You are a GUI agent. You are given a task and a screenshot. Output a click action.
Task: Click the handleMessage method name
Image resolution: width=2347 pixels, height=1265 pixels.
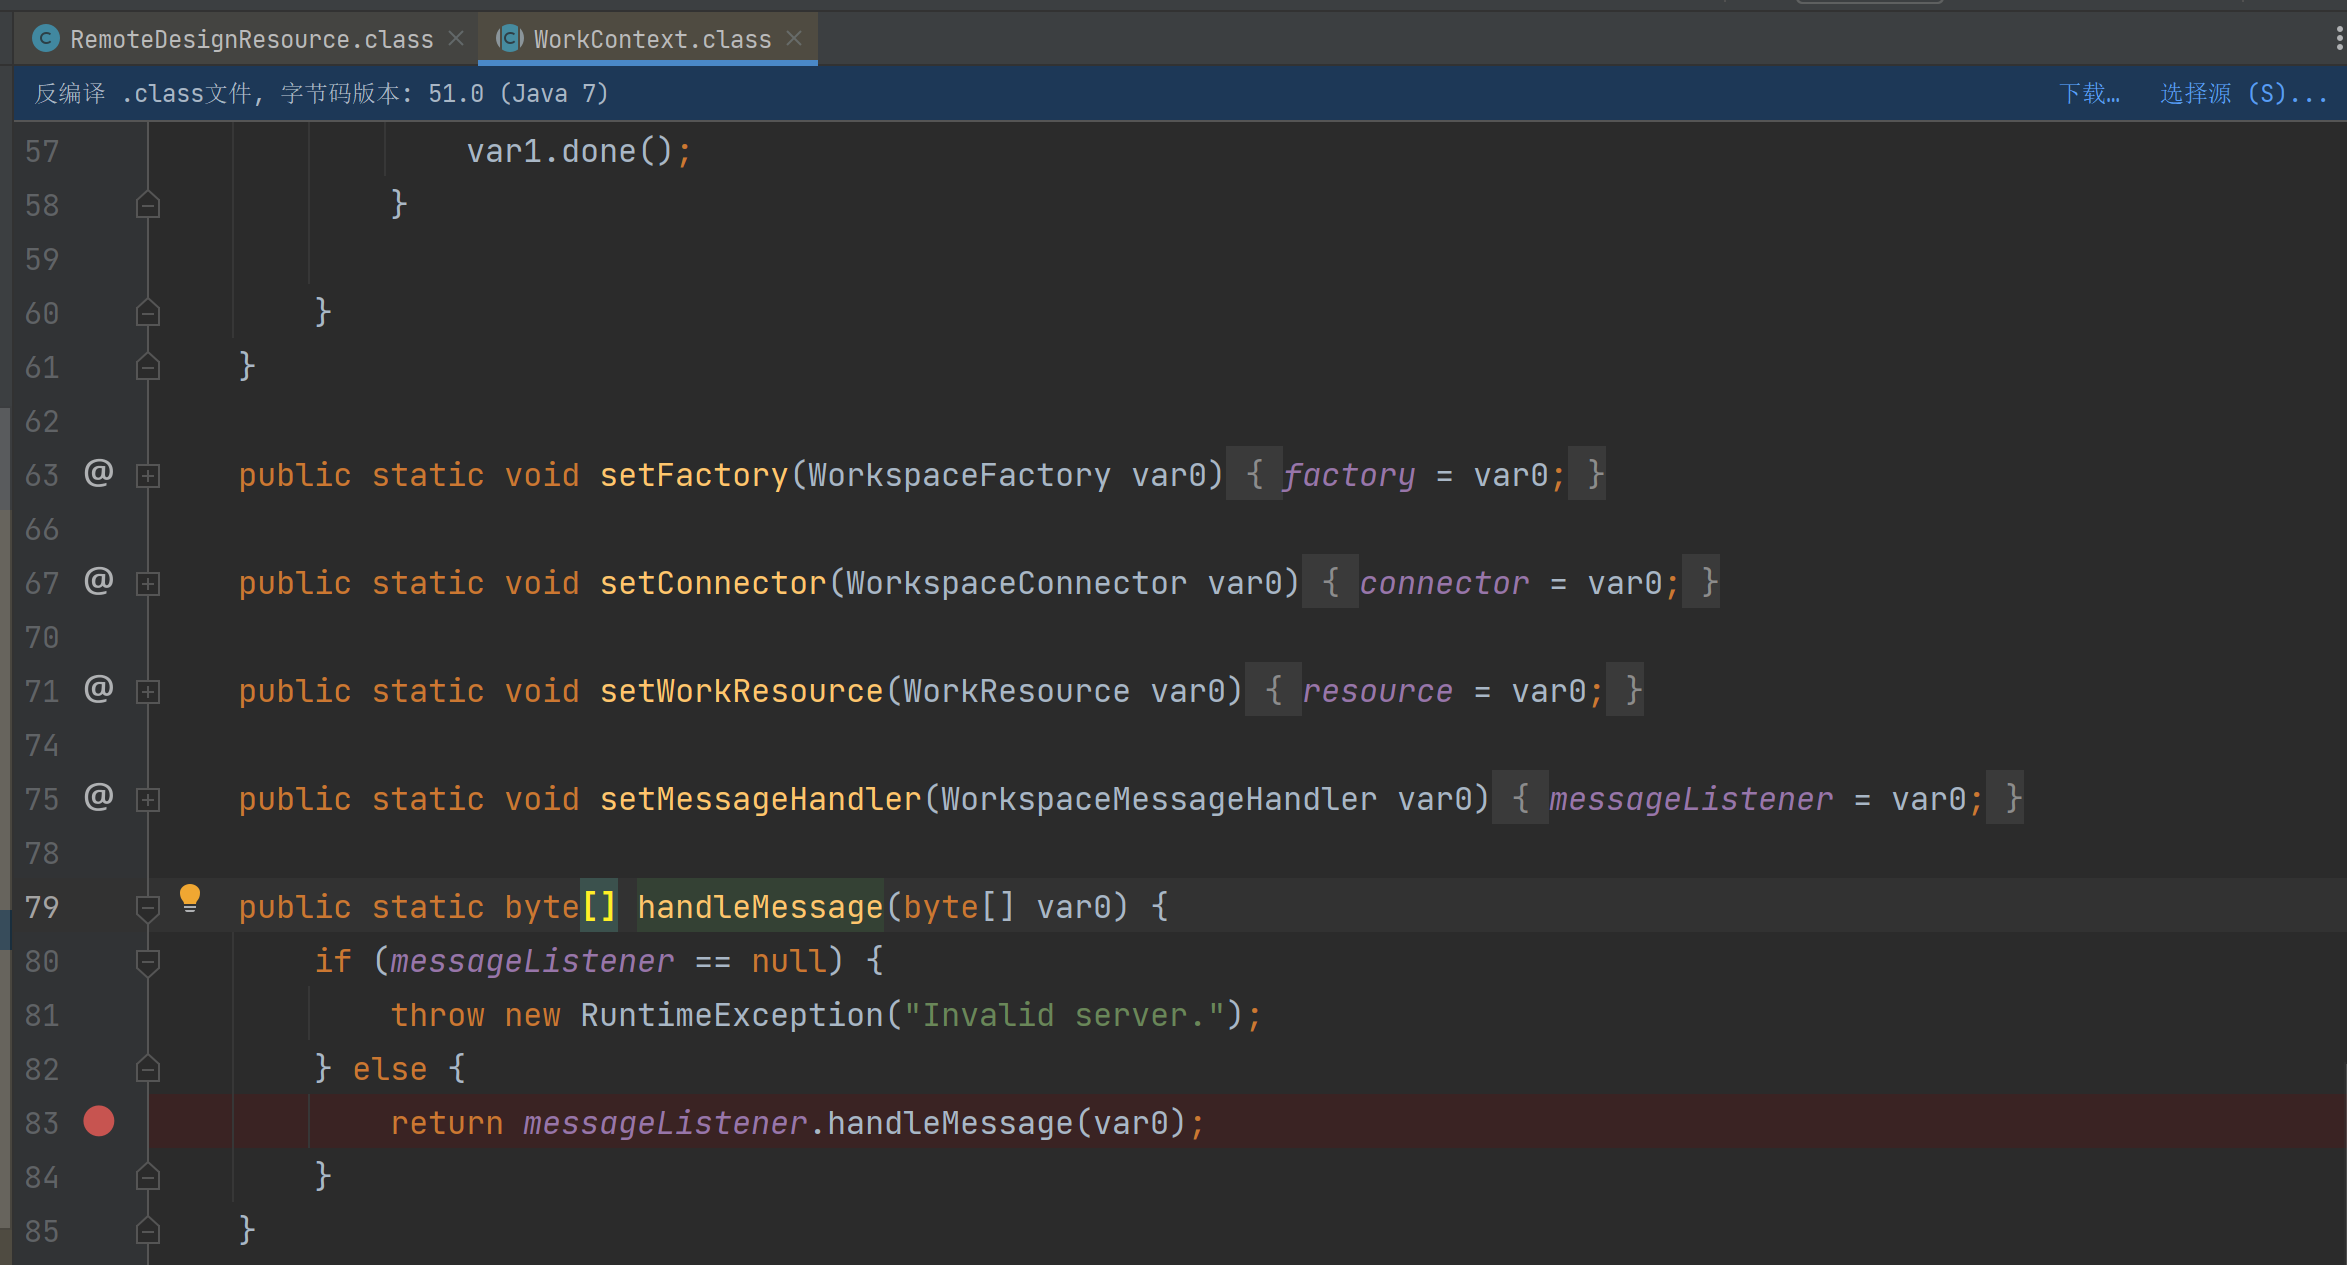tap(759, 907)
